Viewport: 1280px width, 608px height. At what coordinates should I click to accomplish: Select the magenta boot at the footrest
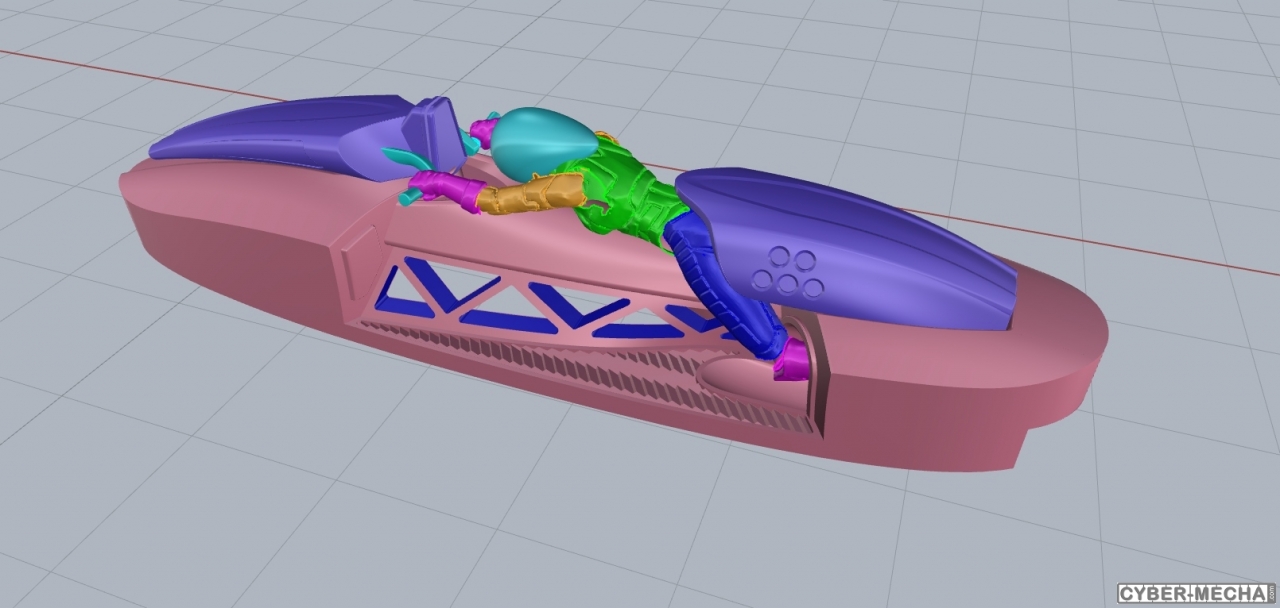pos(794,360)
